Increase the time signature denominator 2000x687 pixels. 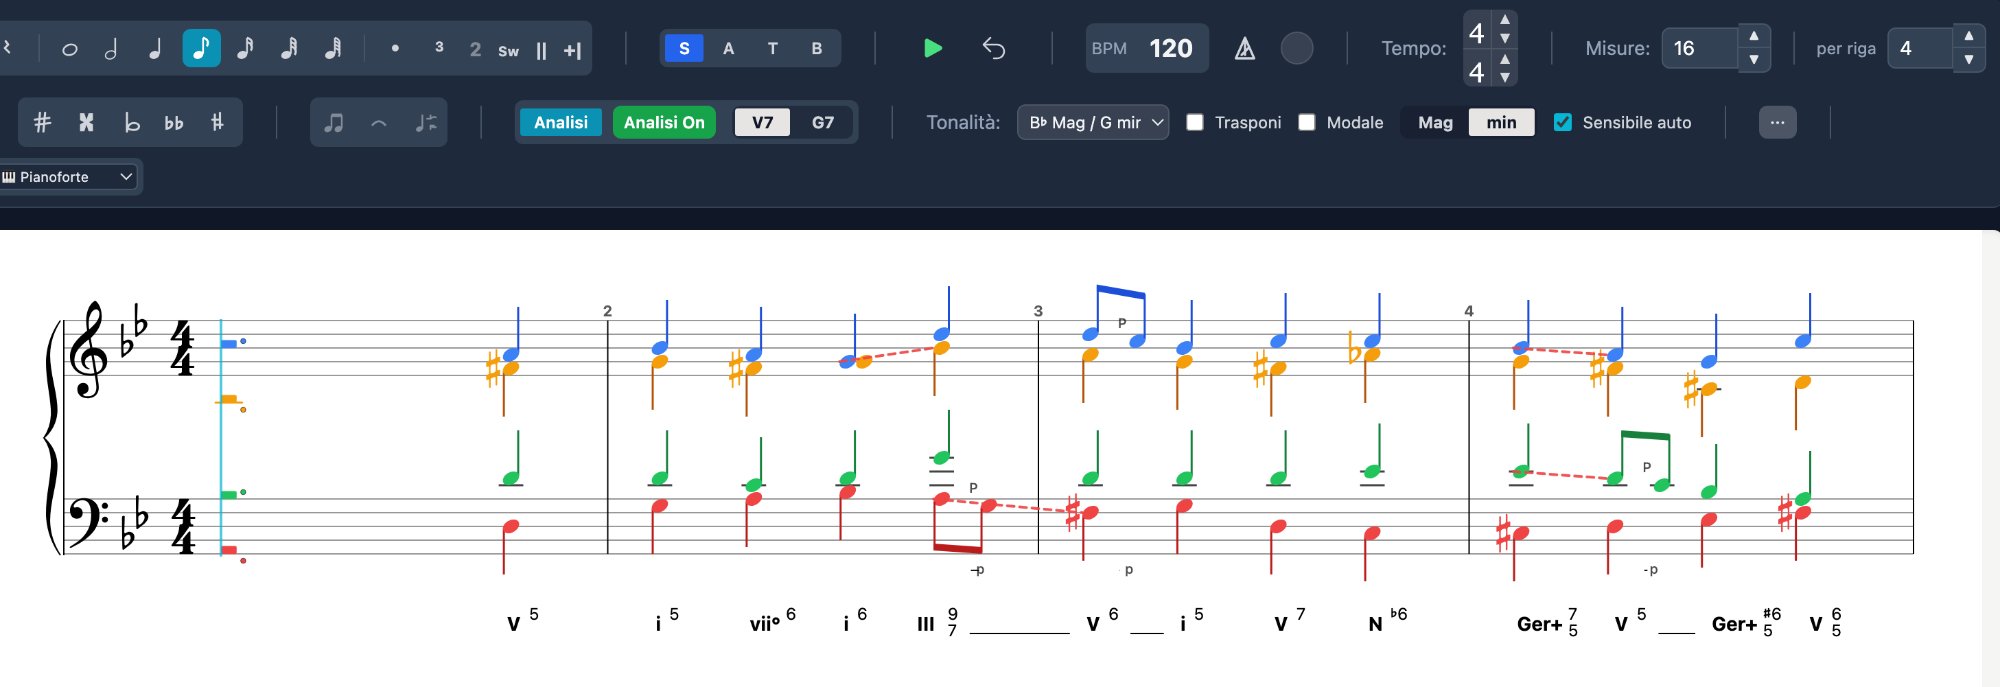(1505, 59)
